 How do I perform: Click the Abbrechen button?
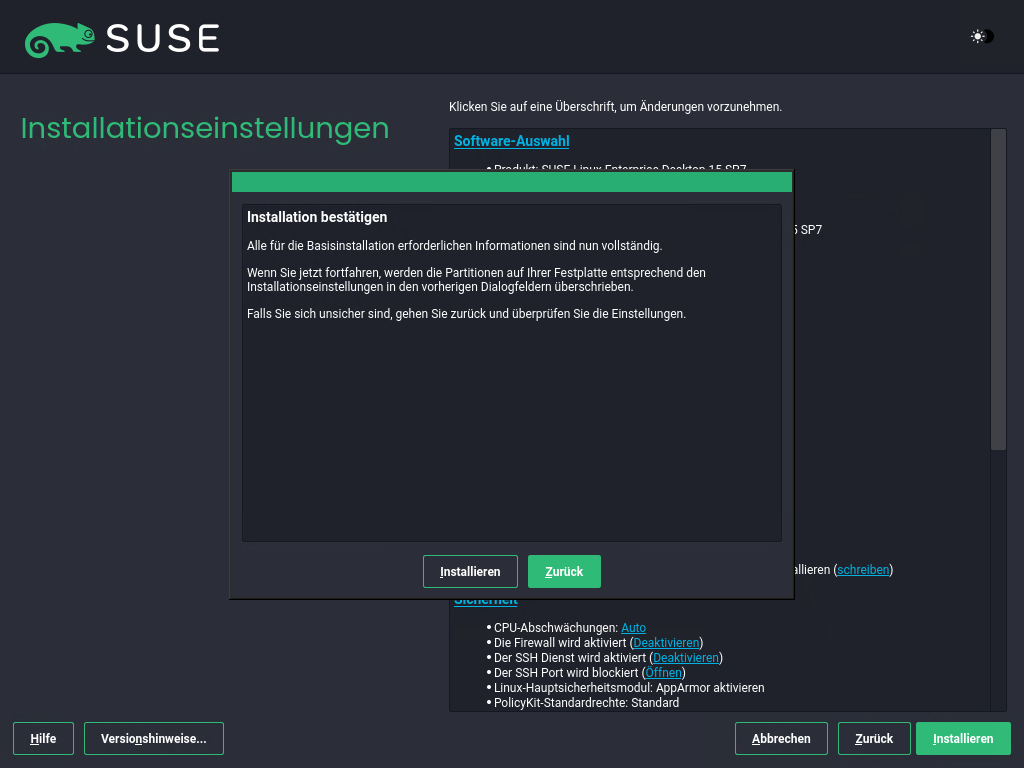(781, 739)
